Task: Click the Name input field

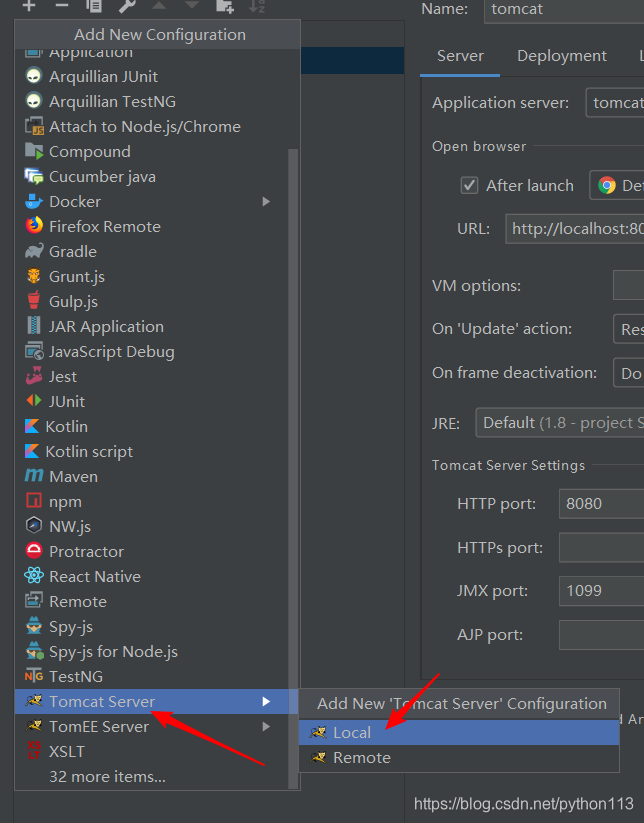Action: tap(564, 9)
